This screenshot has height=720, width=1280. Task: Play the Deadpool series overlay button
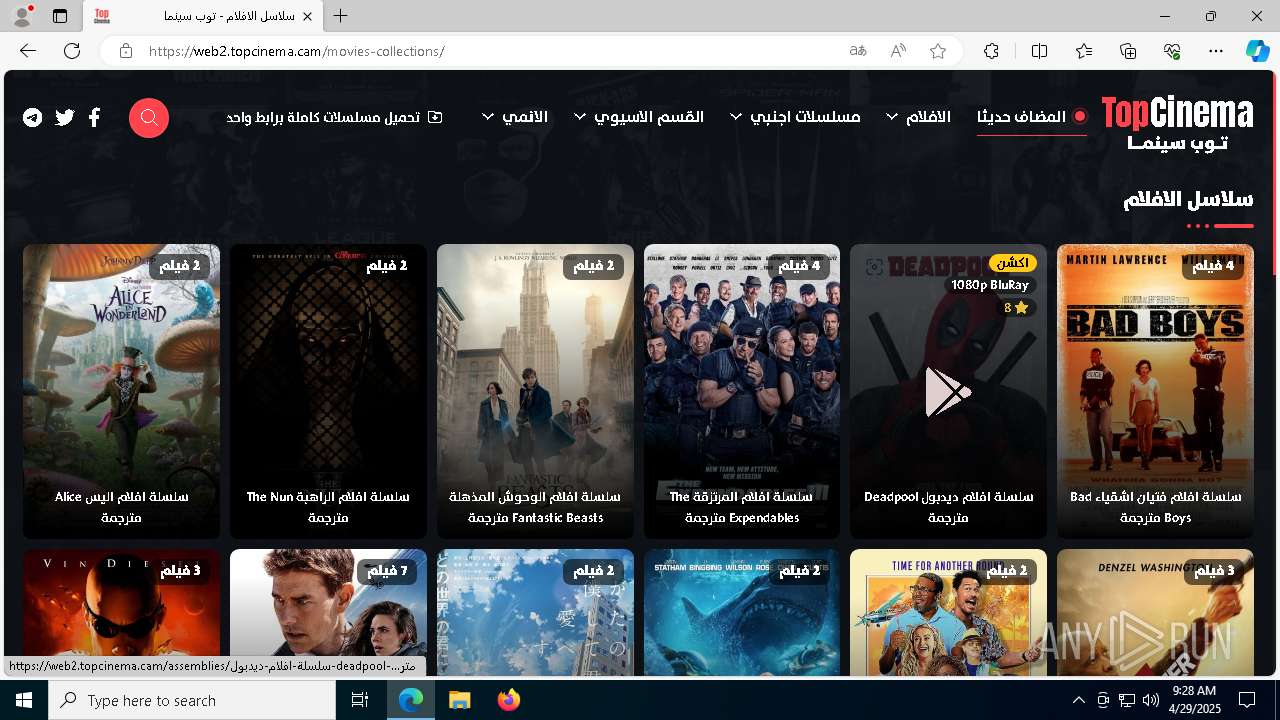tap(948, 391)
